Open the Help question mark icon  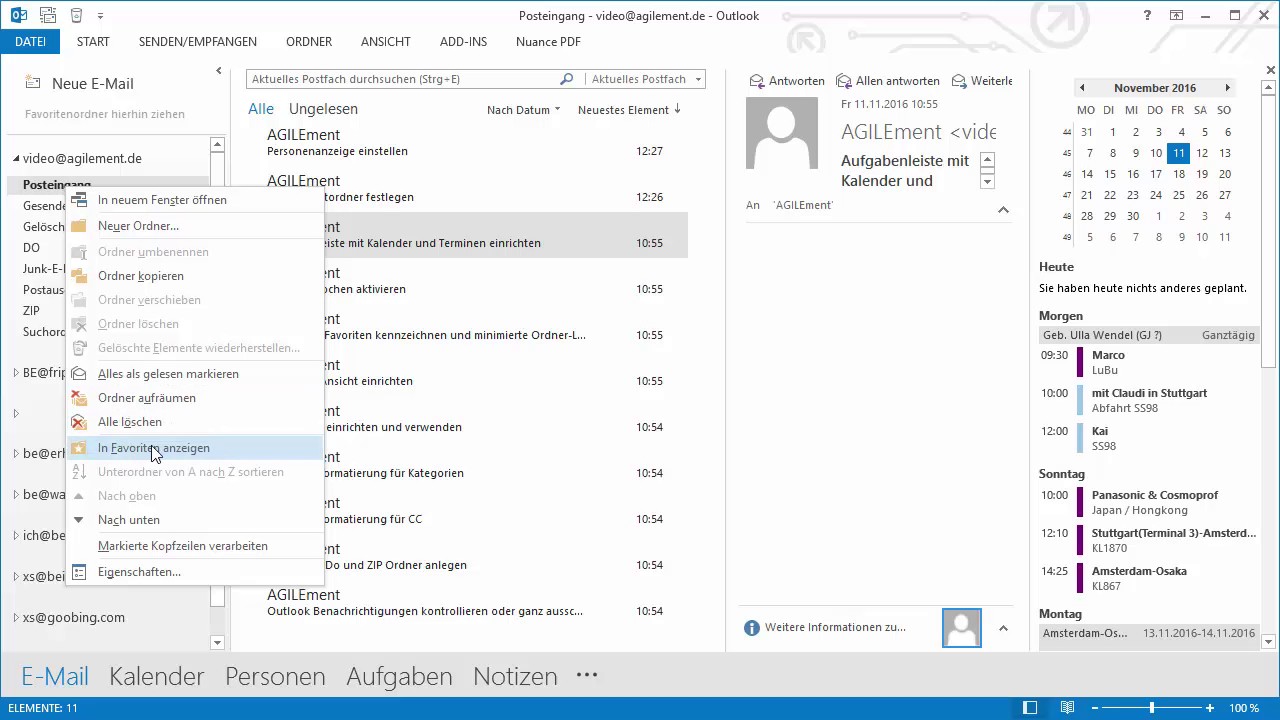tap(1147, 15)
